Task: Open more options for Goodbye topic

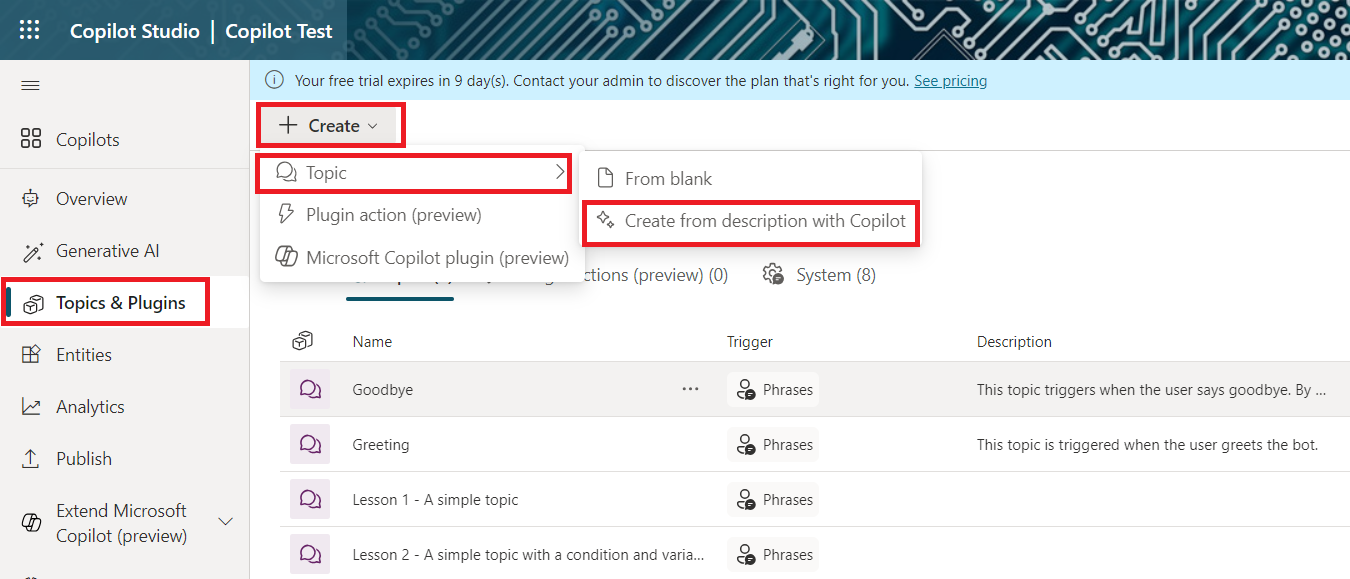Action: point(690,390)
